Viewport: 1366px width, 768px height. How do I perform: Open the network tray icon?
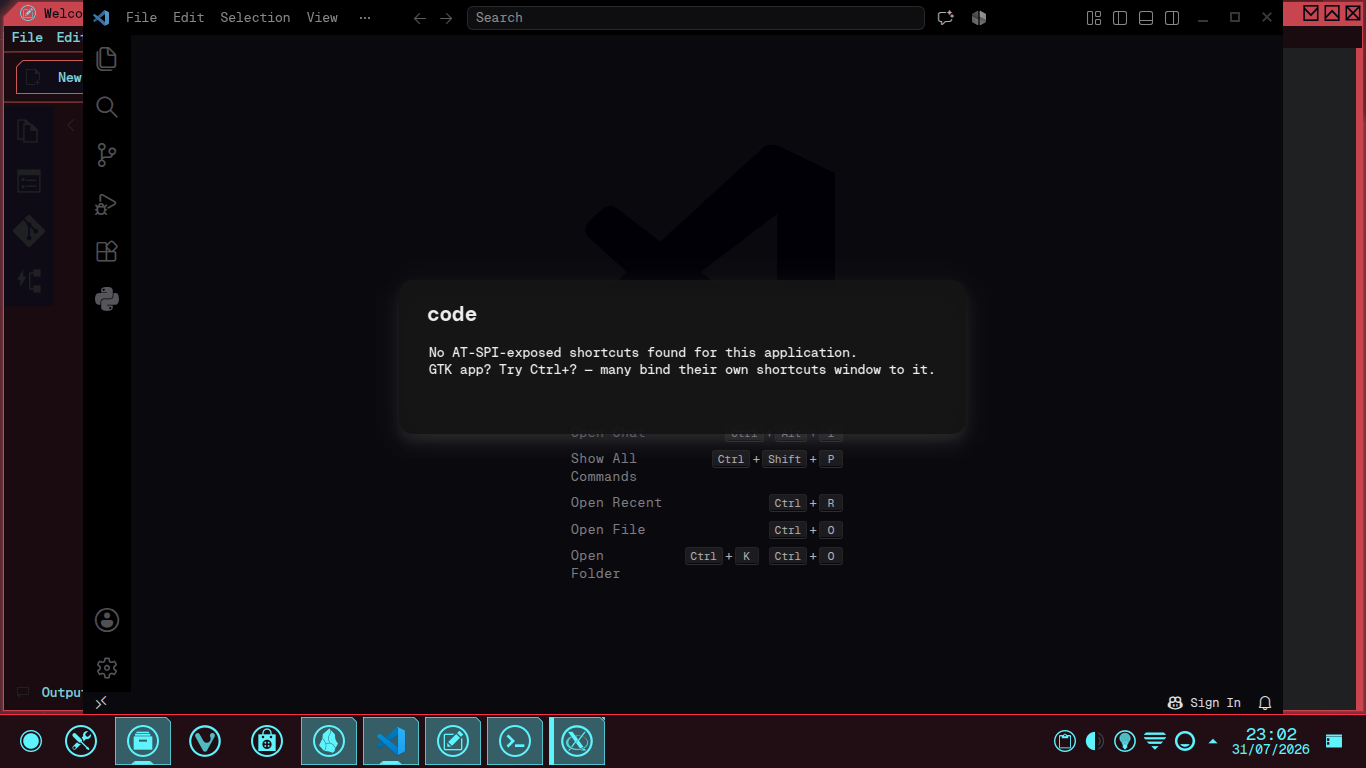[x=1155, y=741]
